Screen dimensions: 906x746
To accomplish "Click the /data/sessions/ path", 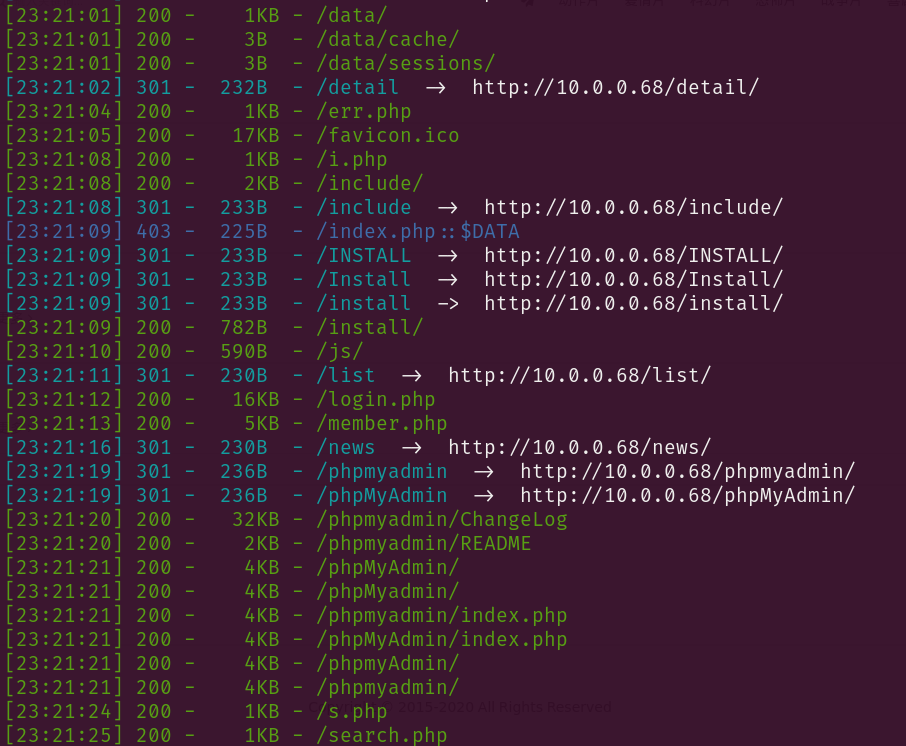I will coord(406,63).
